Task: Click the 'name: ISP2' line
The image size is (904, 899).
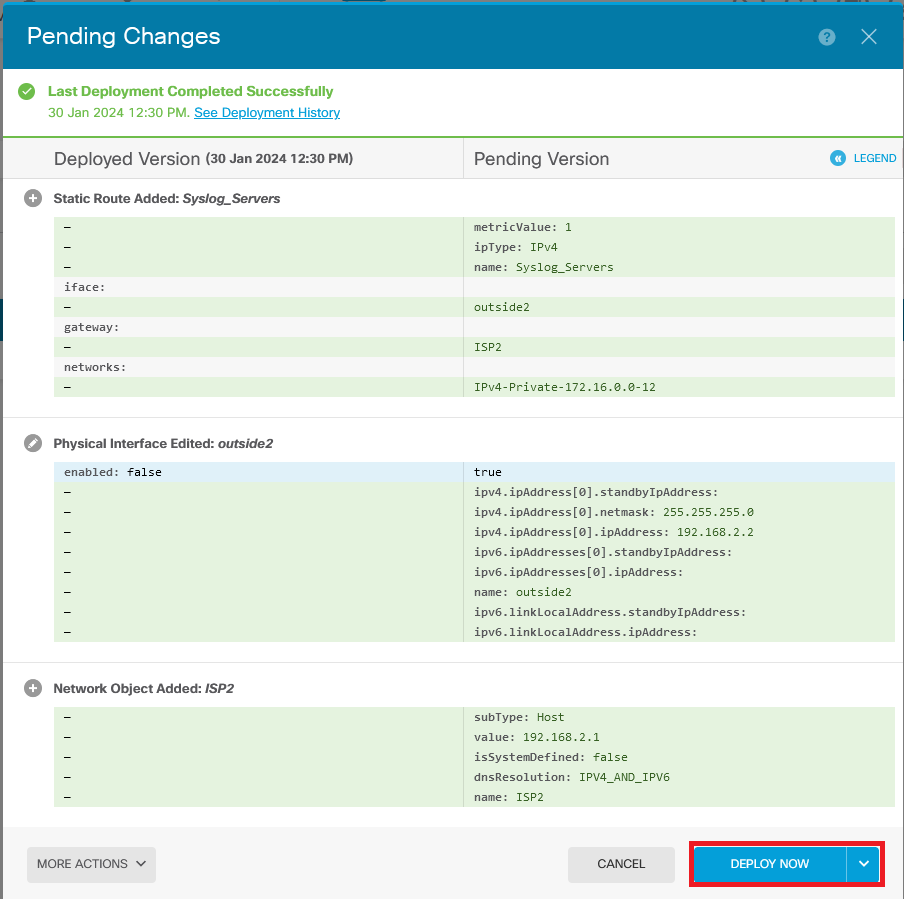Action: [508, 797]
